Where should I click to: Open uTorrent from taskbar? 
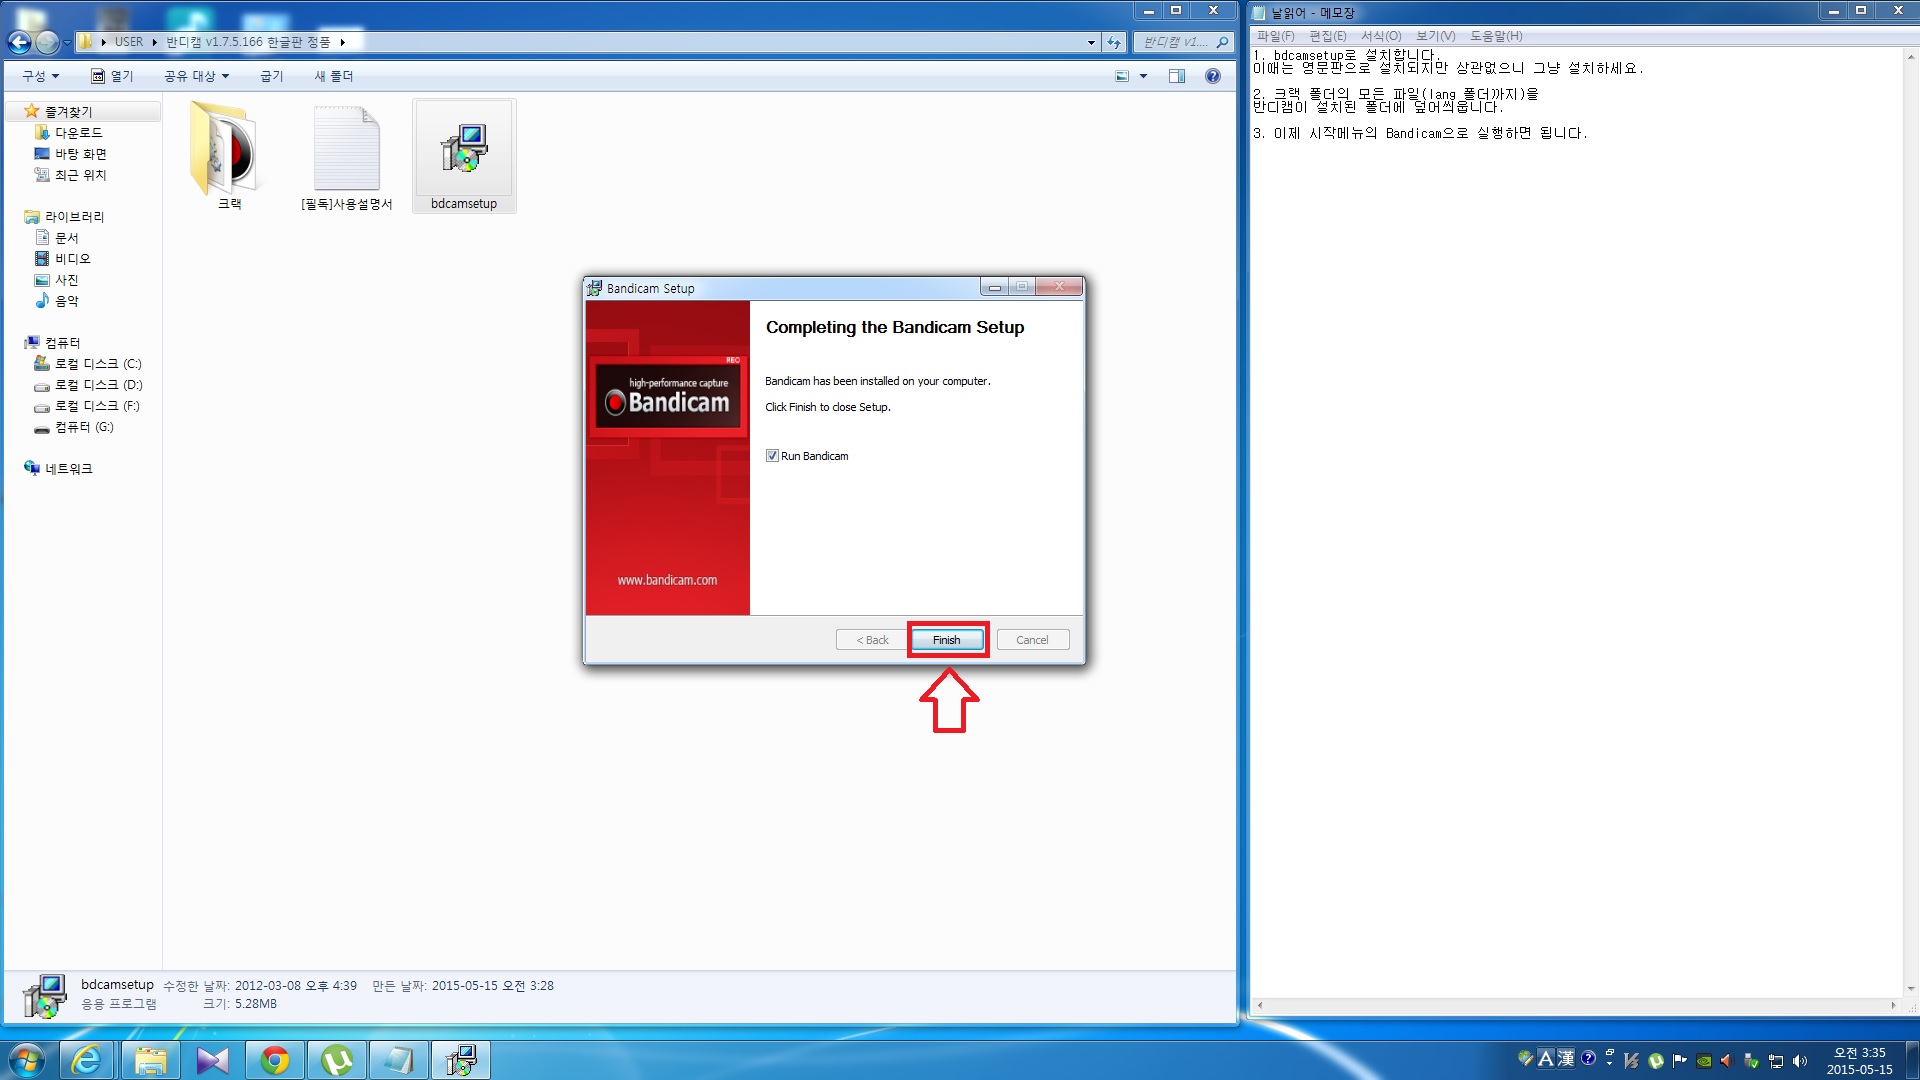pos(336,1060)
